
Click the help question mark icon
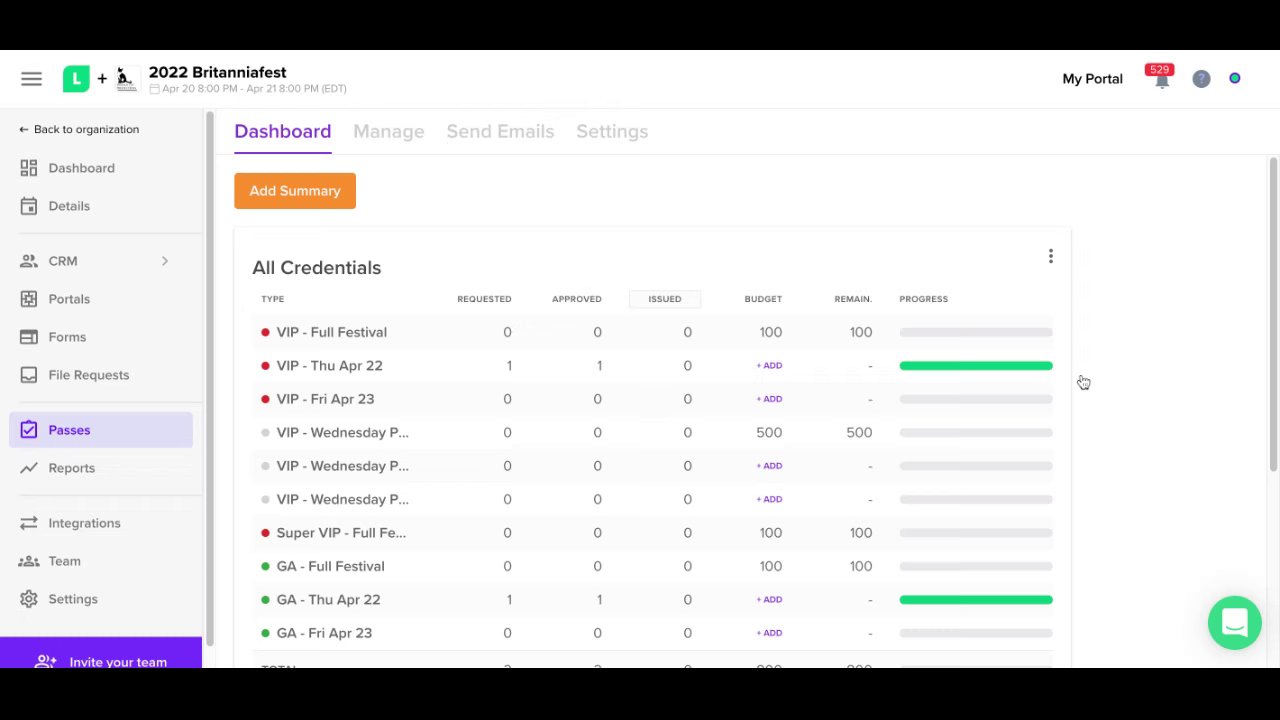pyautogui.click(x=1201, y=79)
